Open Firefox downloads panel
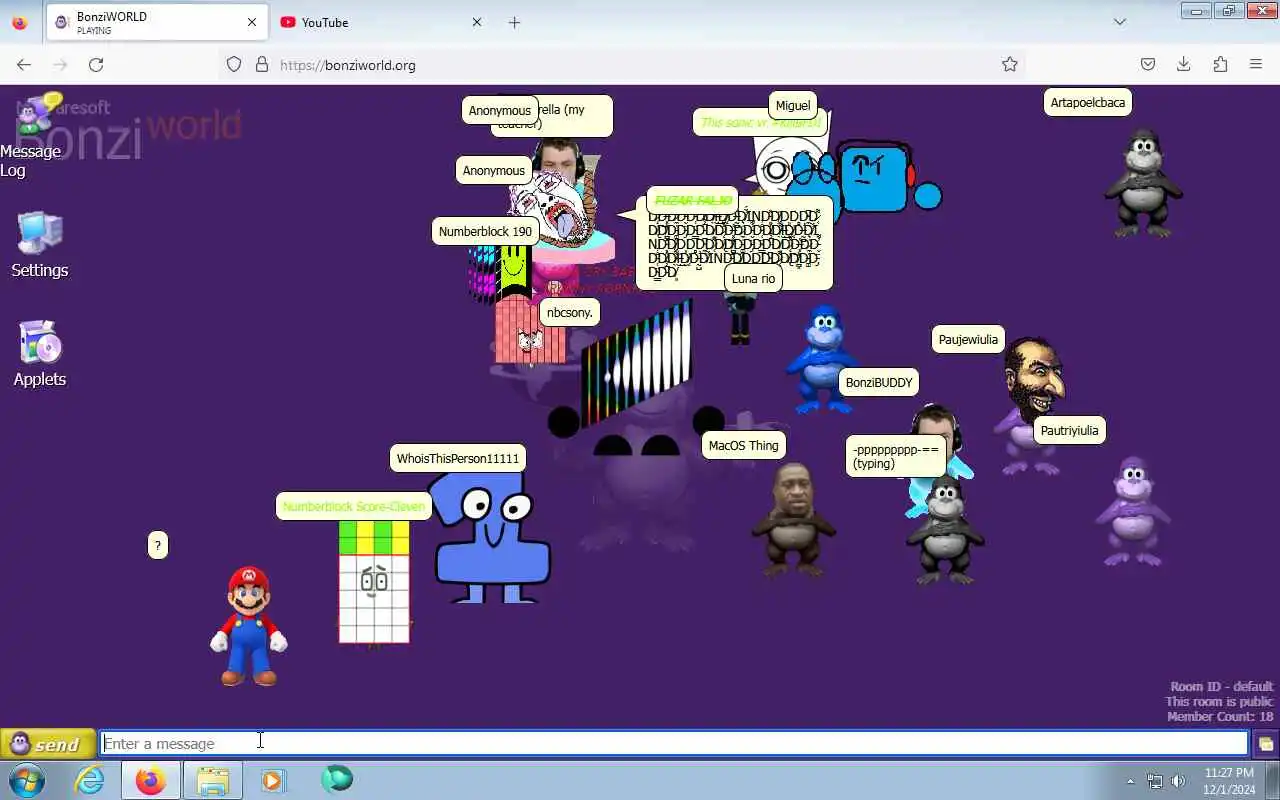This screenshot has height=800, width=1280. tap(1184, 64)
